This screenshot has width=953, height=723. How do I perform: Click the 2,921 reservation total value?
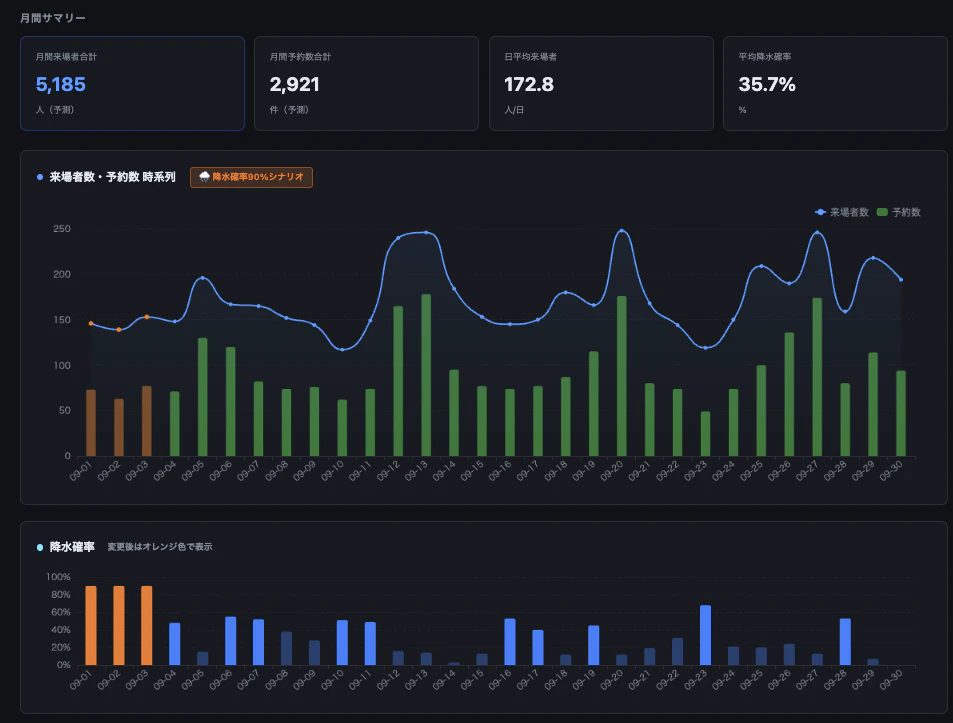point(295,84)
